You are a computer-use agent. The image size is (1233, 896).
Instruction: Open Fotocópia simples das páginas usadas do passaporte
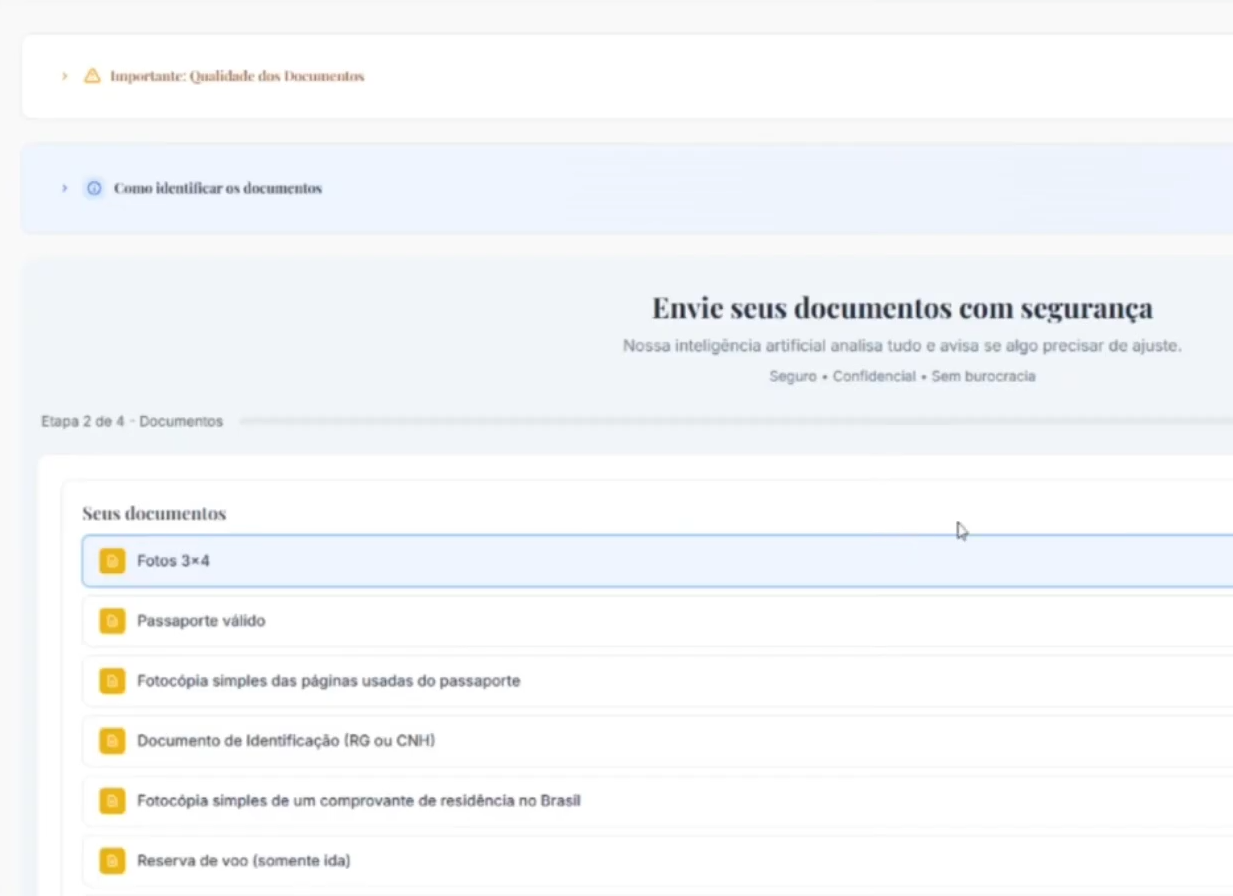coord(657,681)
